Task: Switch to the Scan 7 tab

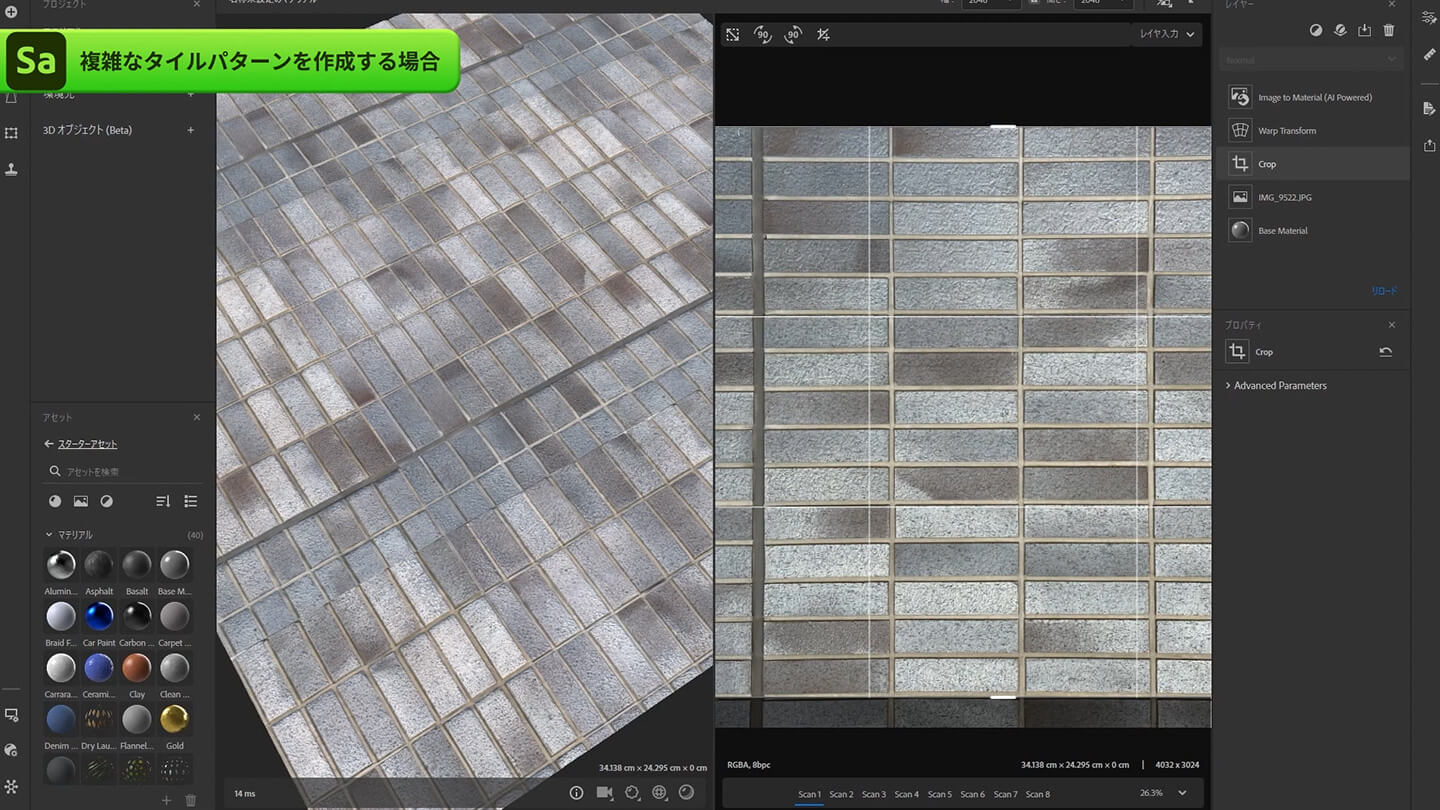Action: click(x=1005, y=794)
